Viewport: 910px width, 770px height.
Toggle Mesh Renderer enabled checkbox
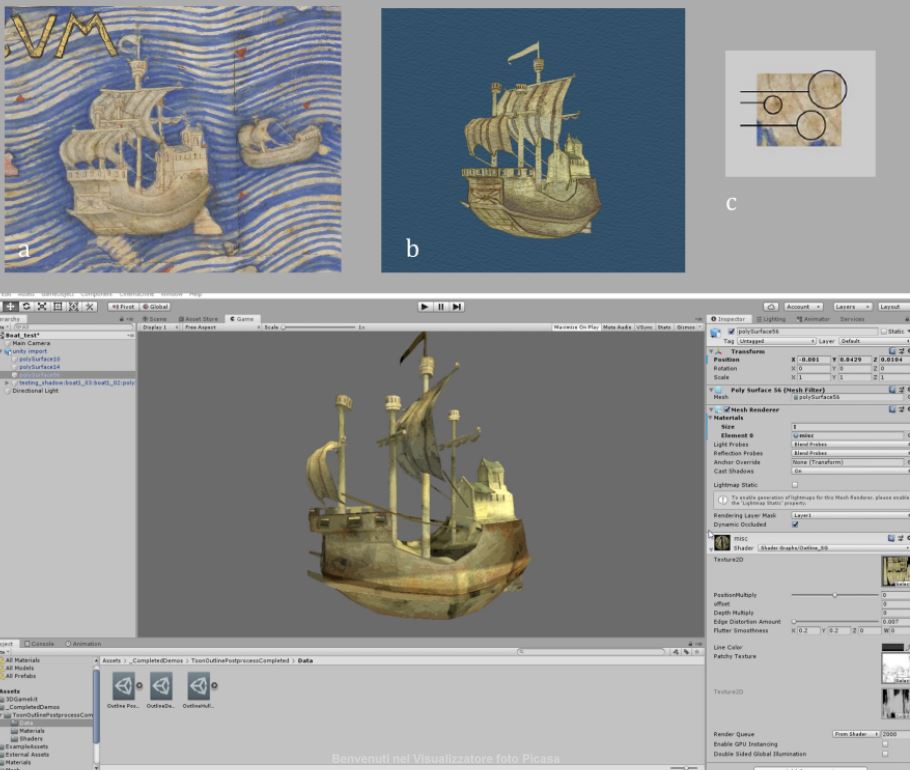(x=726, y=410)
